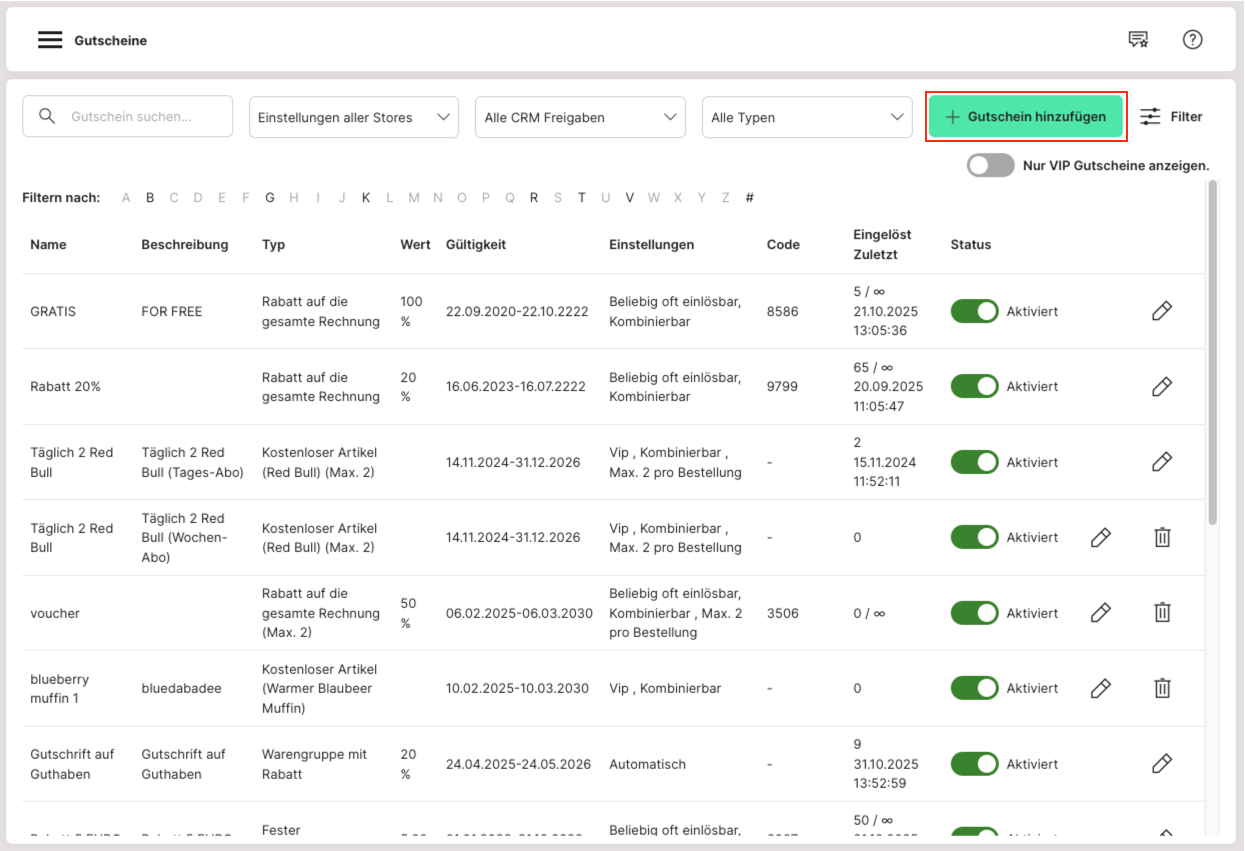Open the Alle Typen dropdown
Image resolution: width=1245 pixels, height=851 pixels.
click(x=806, y=117)
